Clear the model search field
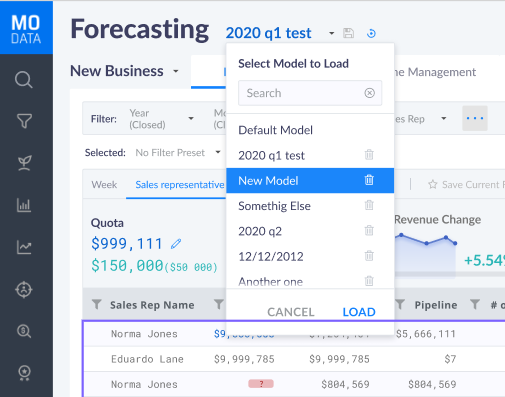 369,93
